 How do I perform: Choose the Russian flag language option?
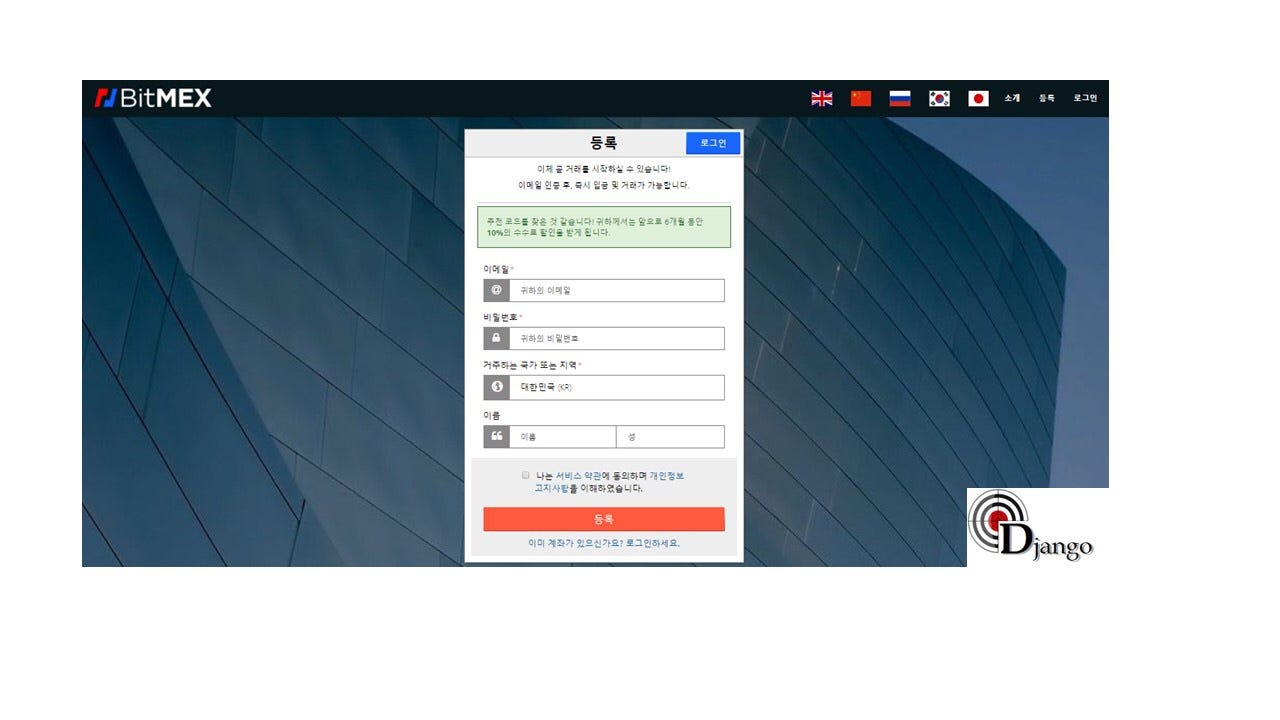[x=899, y=98]
